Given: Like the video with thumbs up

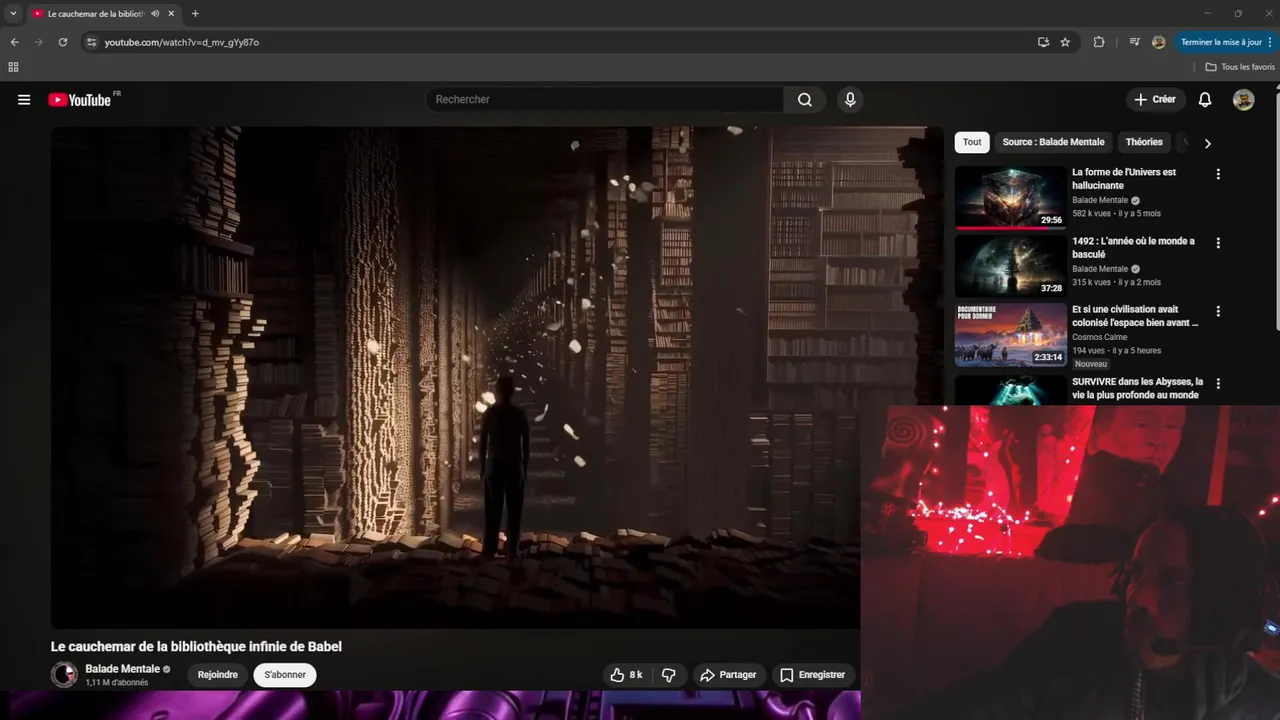Looking at the screenshot, I should pyautogui.click(x=626, y=675).
